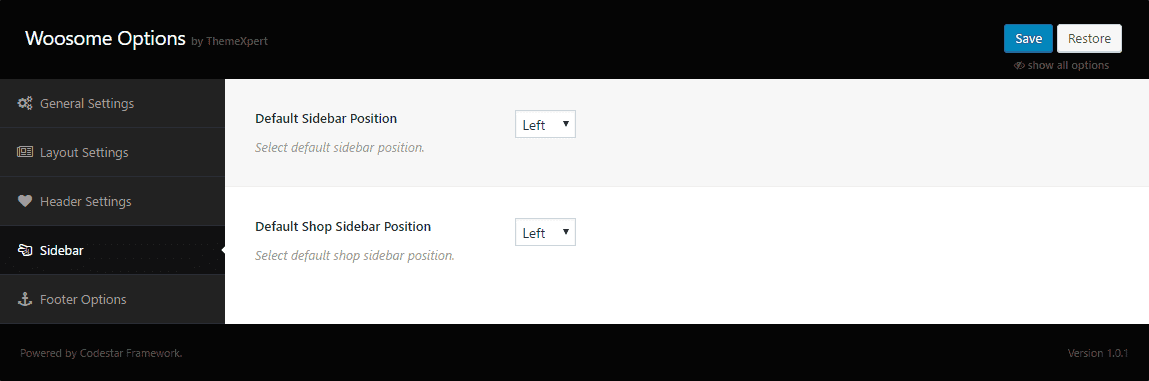Open the Footer Options tab

click(x=112, y=299)
